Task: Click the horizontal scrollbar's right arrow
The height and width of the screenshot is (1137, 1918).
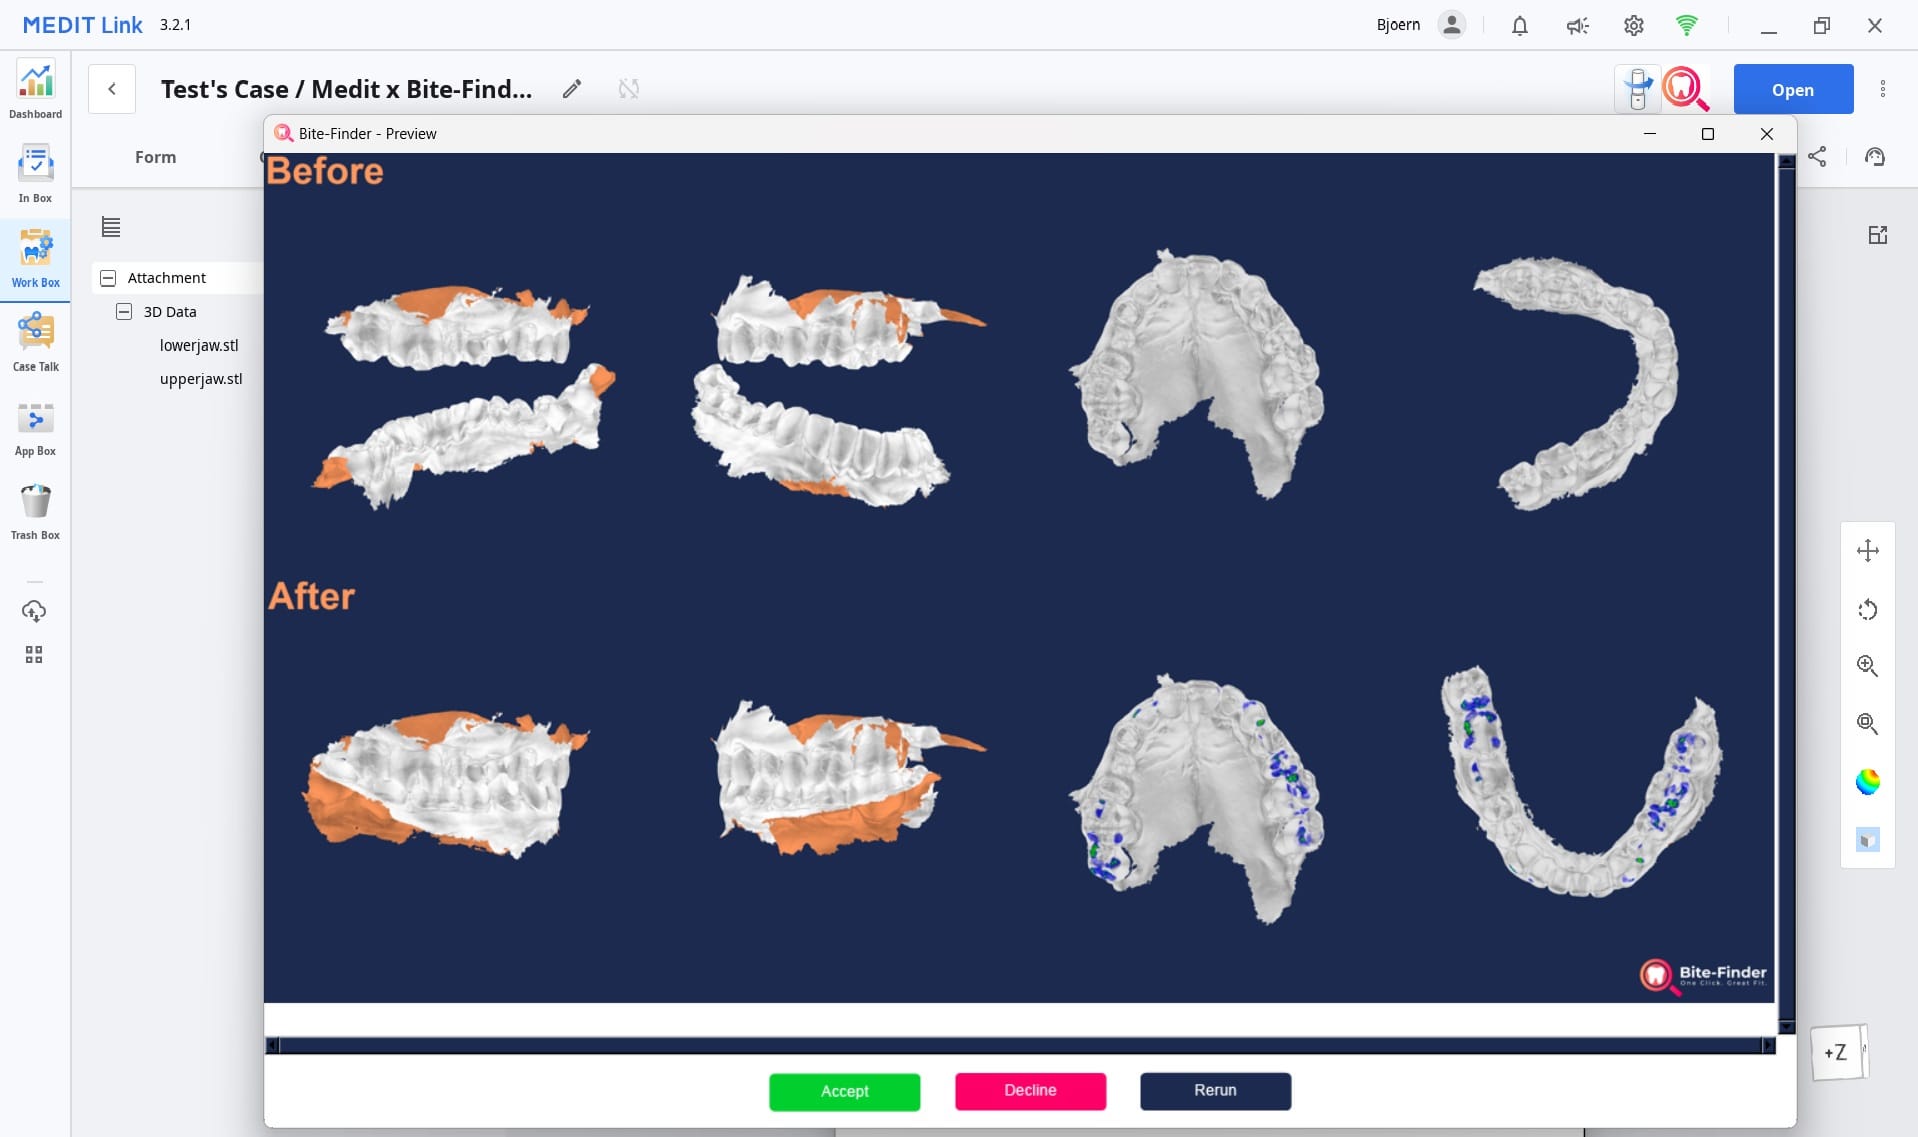Action: (1768, 1046)
